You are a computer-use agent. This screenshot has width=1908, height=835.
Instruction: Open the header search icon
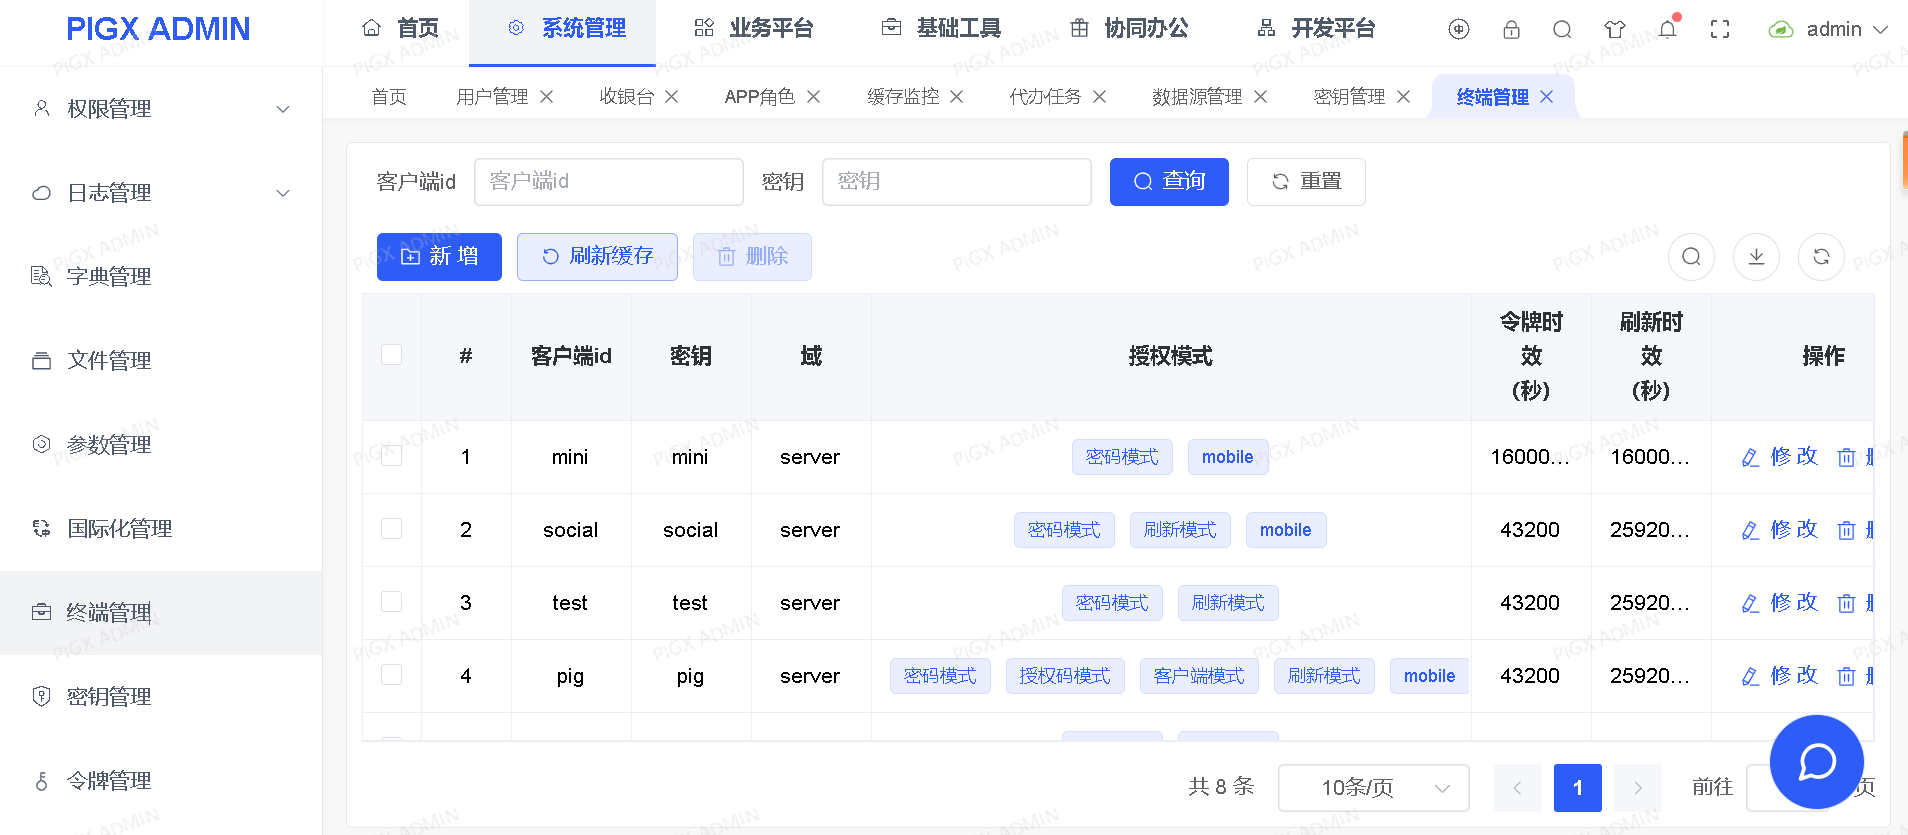(x=1562, y=29)
